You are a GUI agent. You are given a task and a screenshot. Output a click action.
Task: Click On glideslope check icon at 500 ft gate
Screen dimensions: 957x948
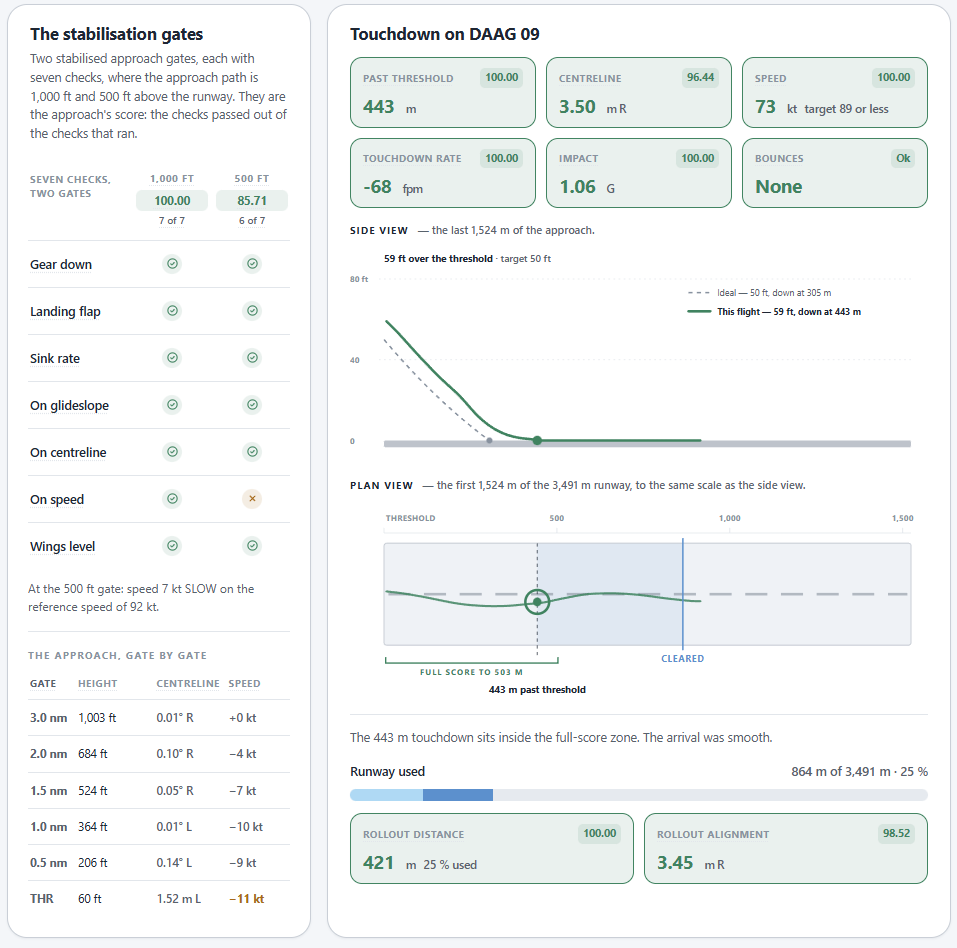pos(252,405)
